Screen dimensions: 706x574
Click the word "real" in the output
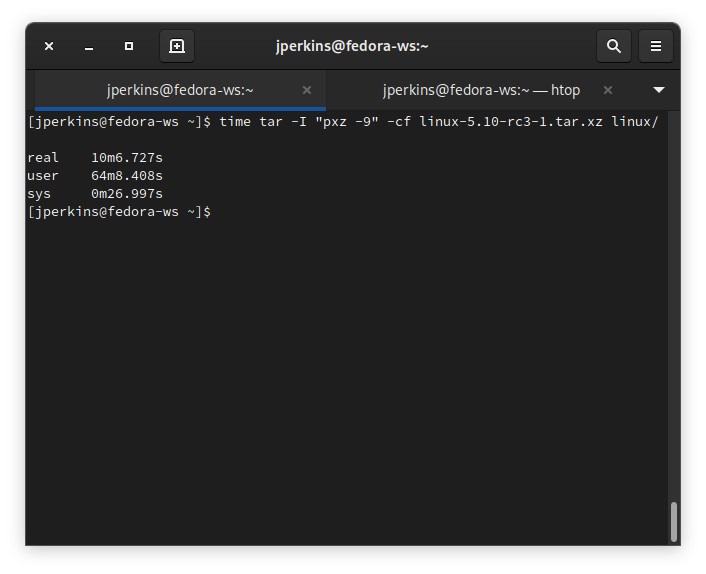tap(43, 158)
